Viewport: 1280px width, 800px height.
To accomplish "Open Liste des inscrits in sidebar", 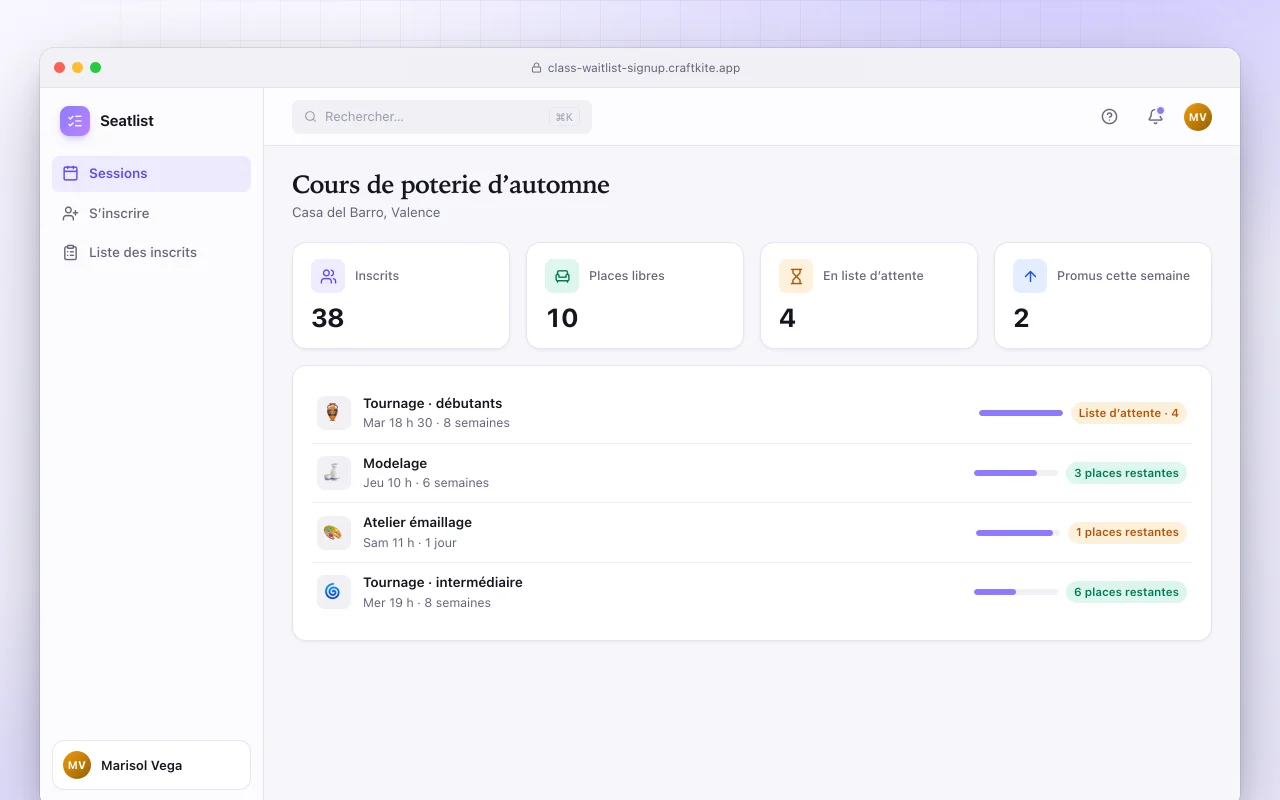I will pos(151,252).
